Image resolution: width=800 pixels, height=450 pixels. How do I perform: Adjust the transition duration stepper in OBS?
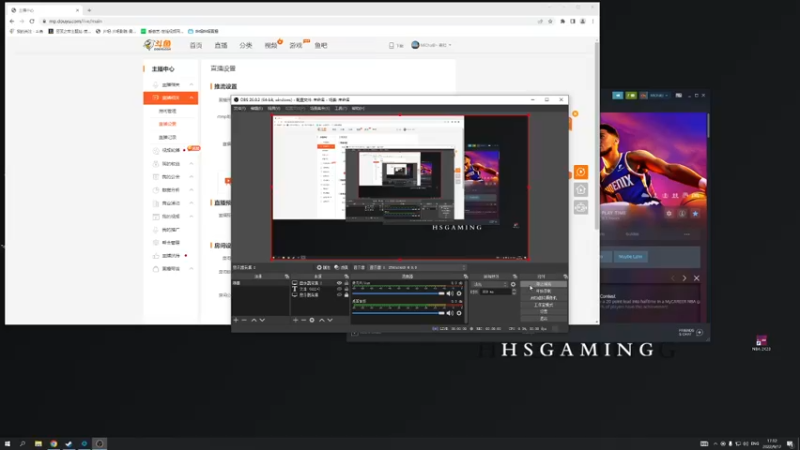point(514,292)
